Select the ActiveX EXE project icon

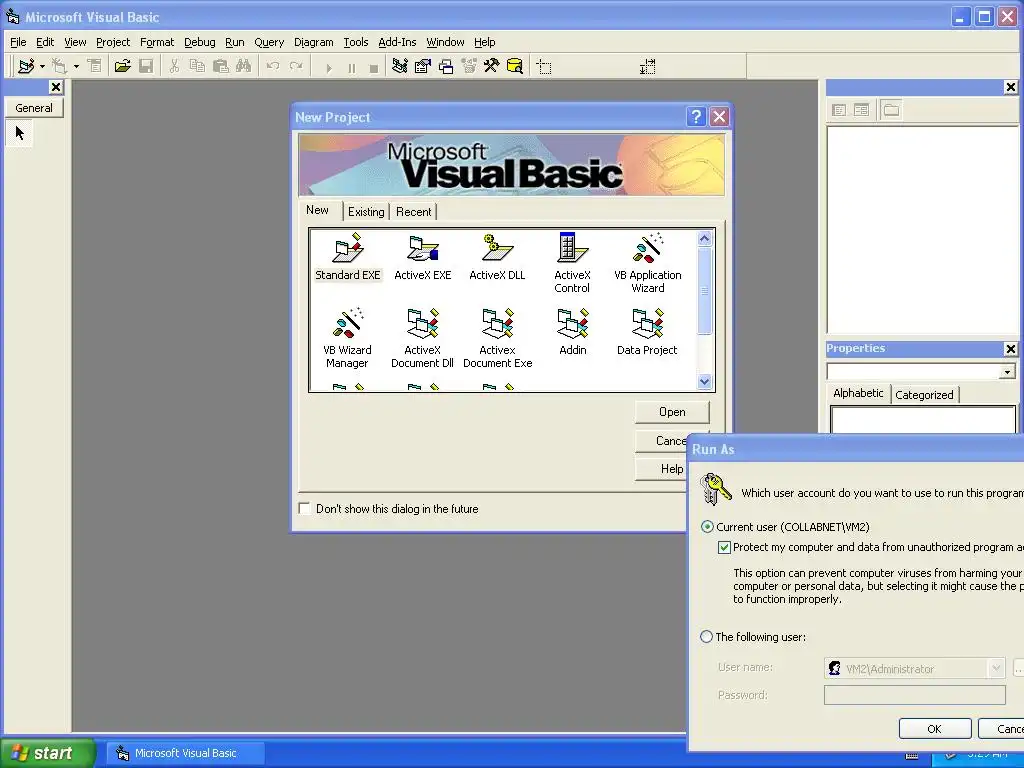423,257
